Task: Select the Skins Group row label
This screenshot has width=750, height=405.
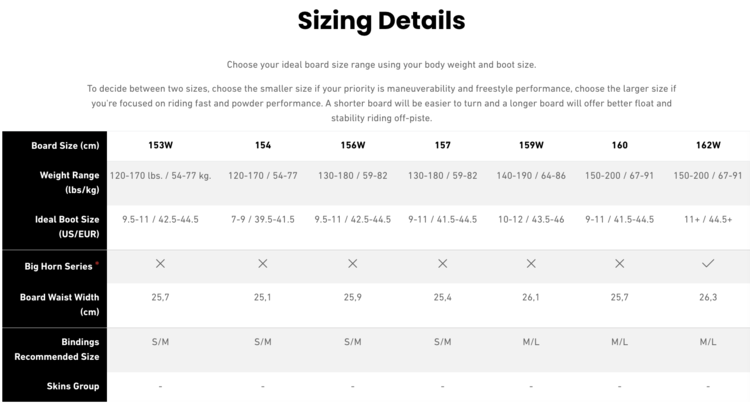Action: pos(55,386)
